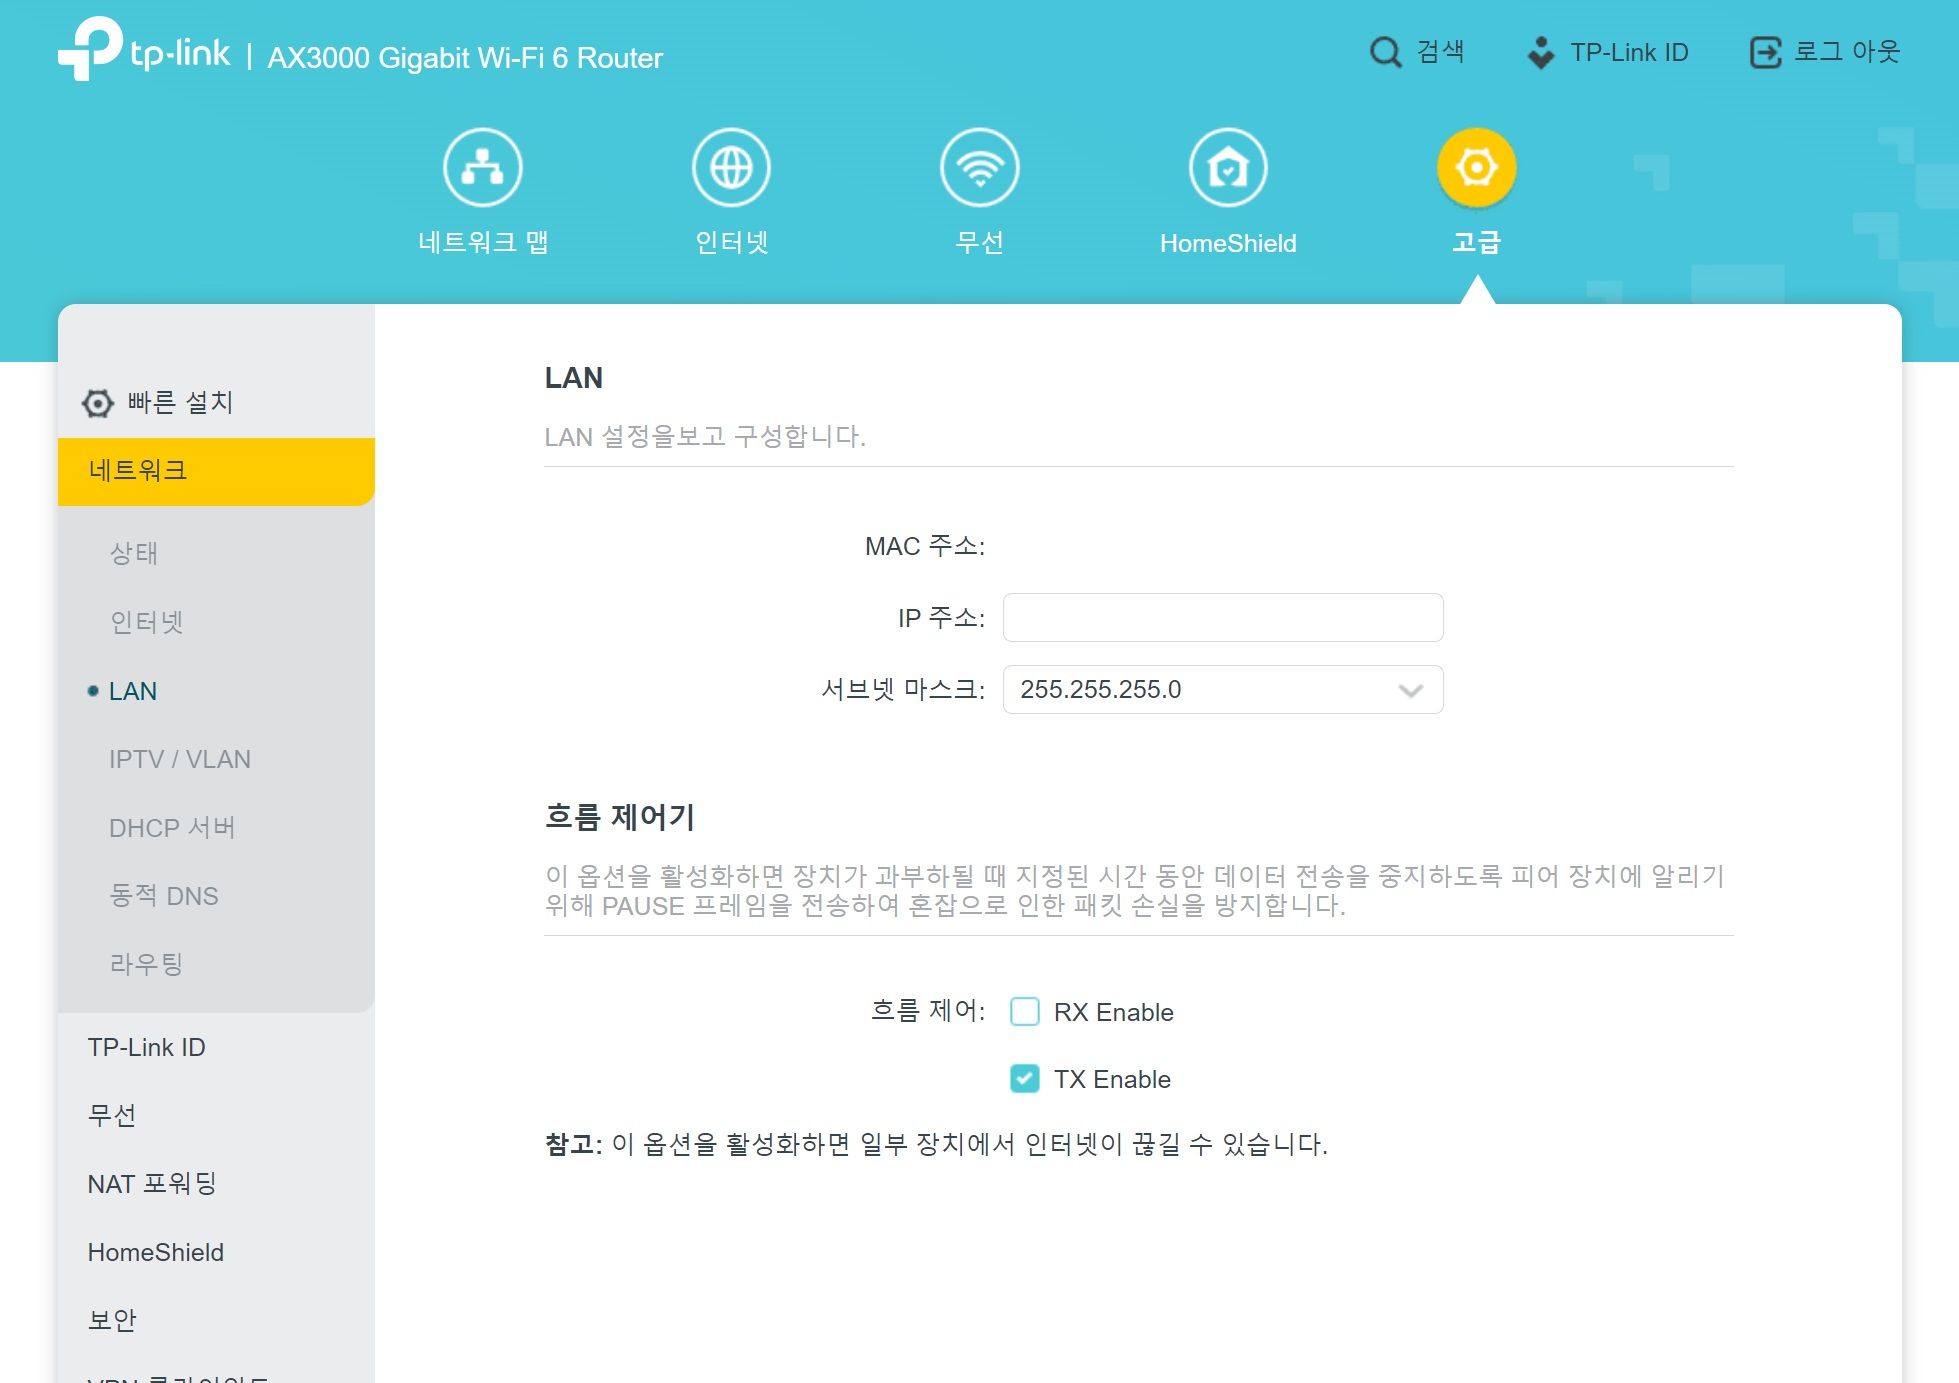Image resolution: width=1959 pixels, height=1383 pixels.
Task: Open the DHCP 서버 sidebar item
Action: 172,828
